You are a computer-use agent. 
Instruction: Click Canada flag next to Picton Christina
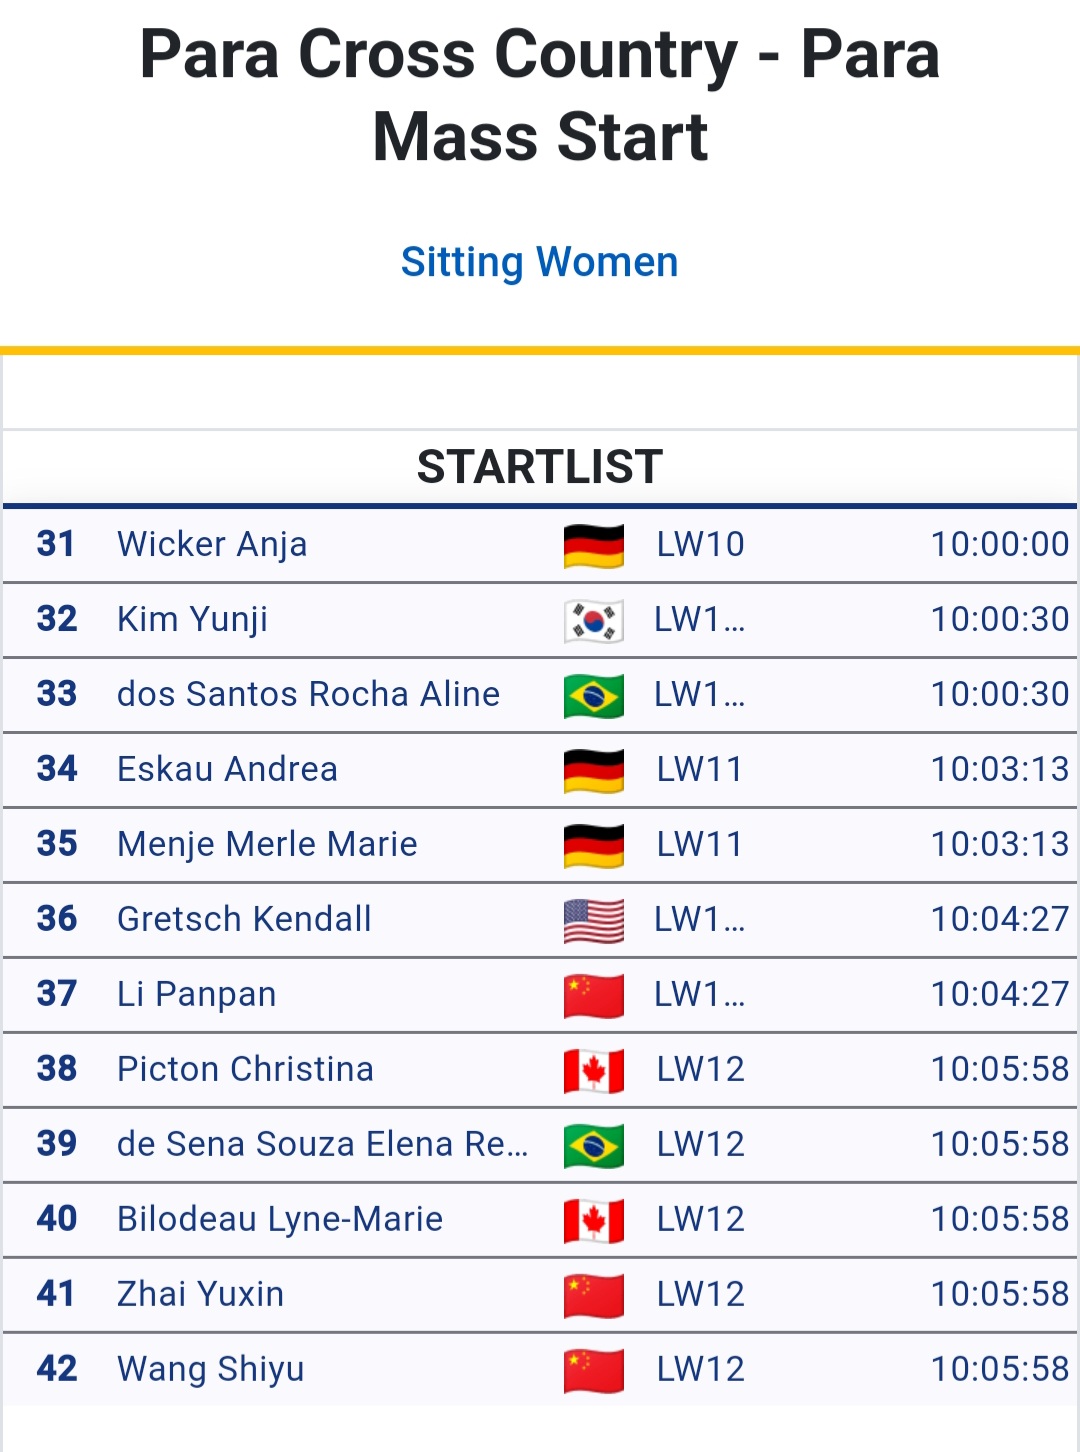pyautogui.click(x=594, y=1071)
